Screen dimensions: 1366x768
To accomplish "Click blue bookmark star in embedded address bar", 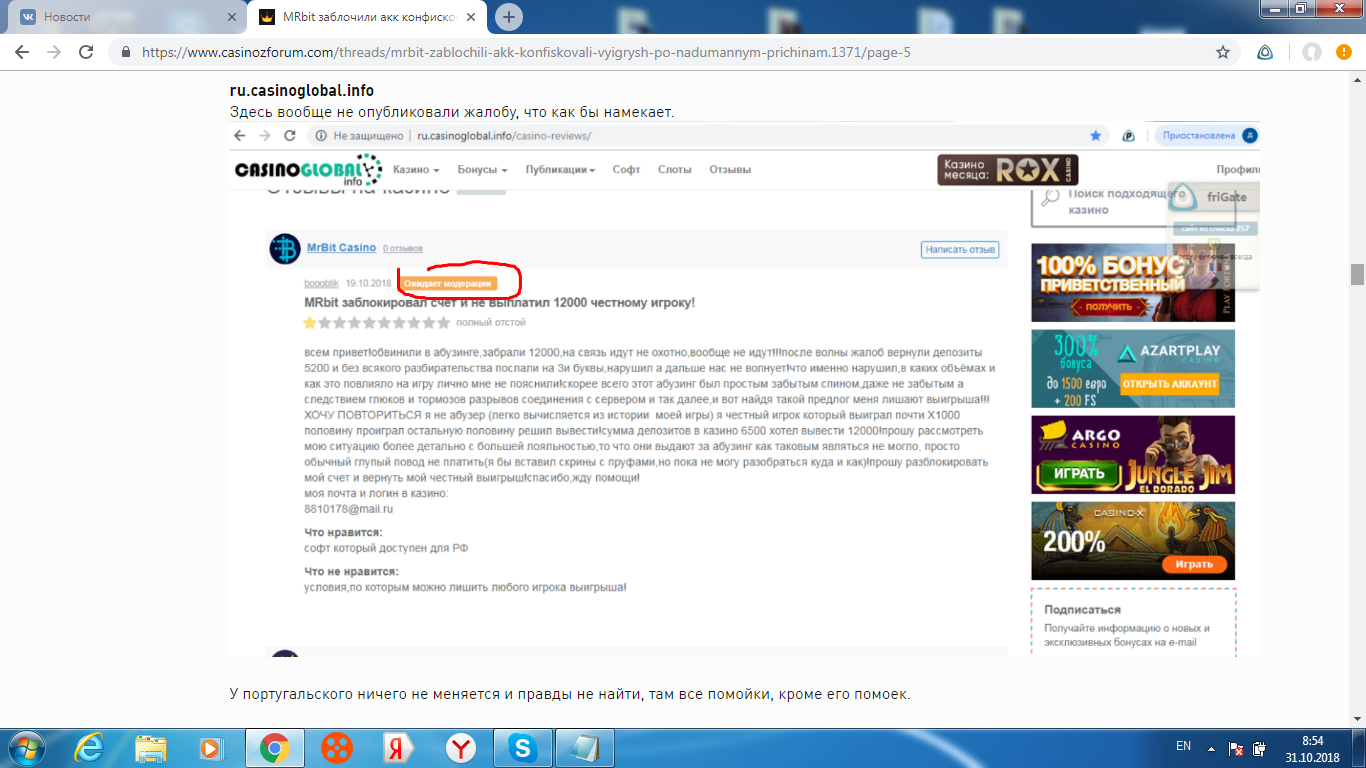I will (x=1096, y=135).
